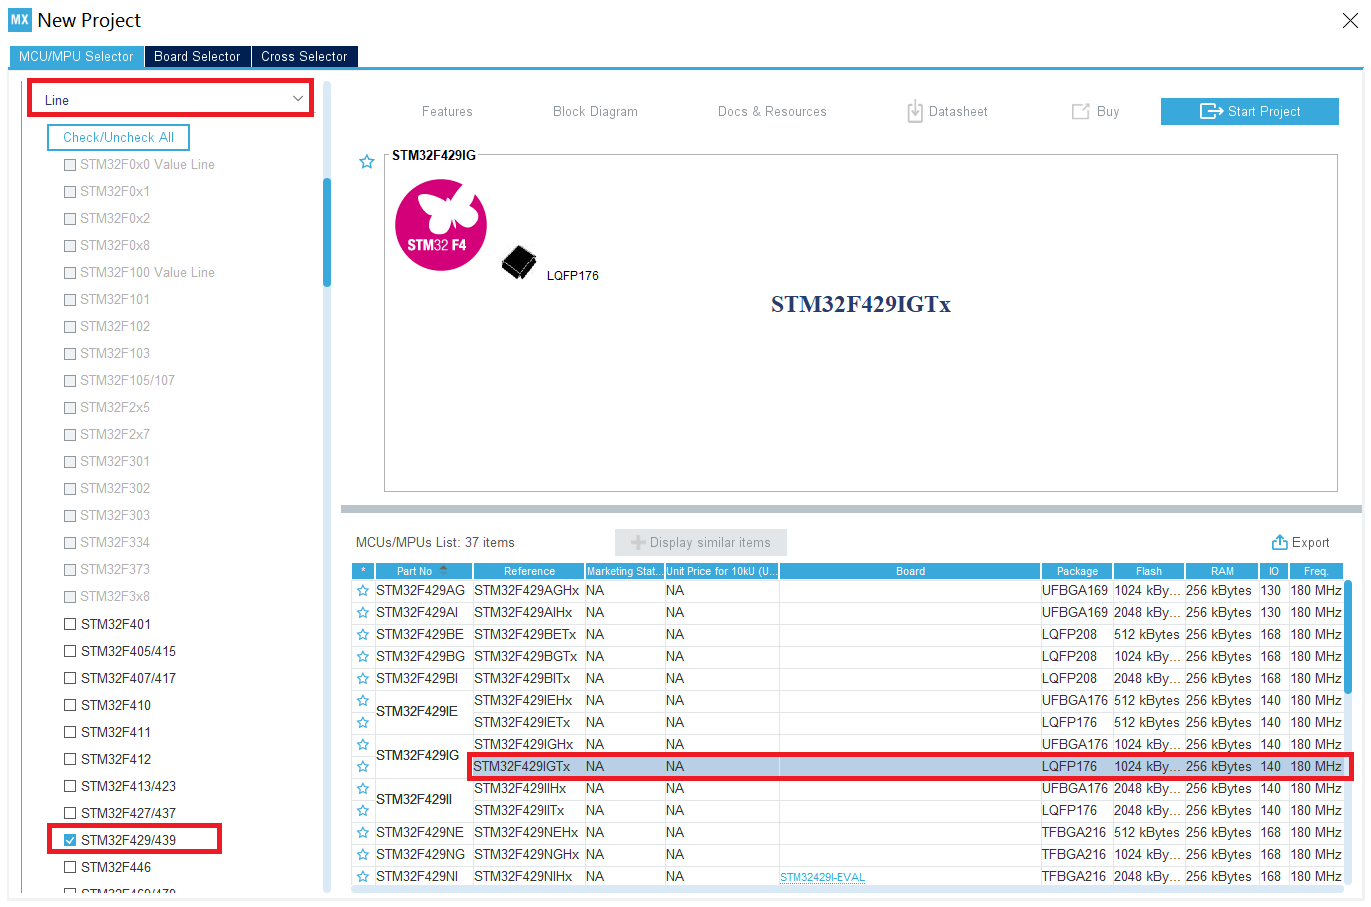Click the LQFP176 chip package icon
The height and width of the screenshot is (907, 1371).
point(519,263)
